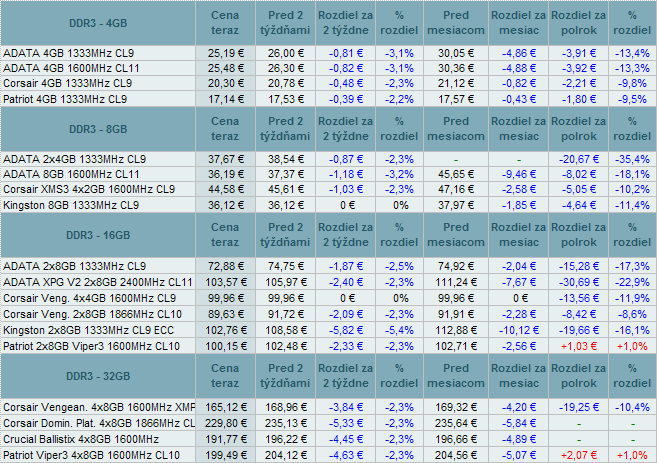Image resolution: width=657 pixels, height=463 pixels.
Task: Click the current price 72,88 € cell
Action: point(226,266)
